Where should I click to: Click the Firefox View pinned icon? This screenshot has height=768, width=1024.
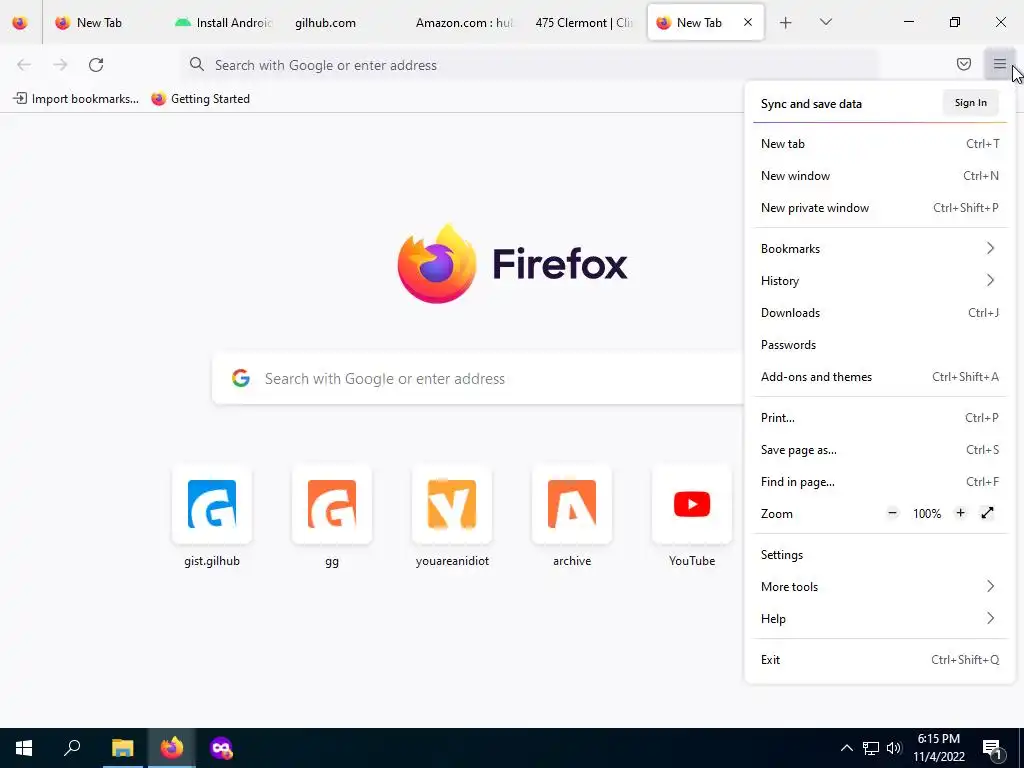pos(20,22)
